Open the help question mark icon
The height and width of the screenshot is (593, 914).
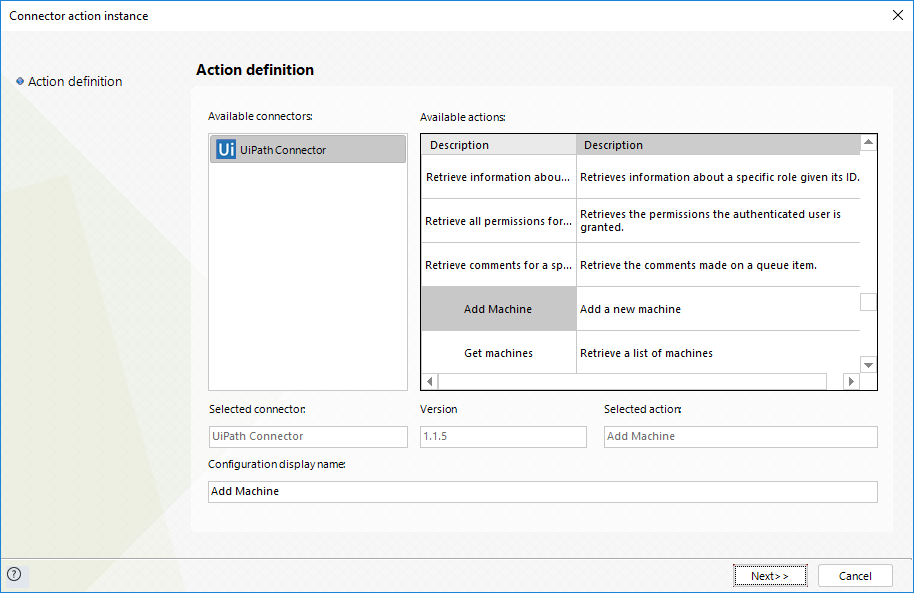(14, 574)
